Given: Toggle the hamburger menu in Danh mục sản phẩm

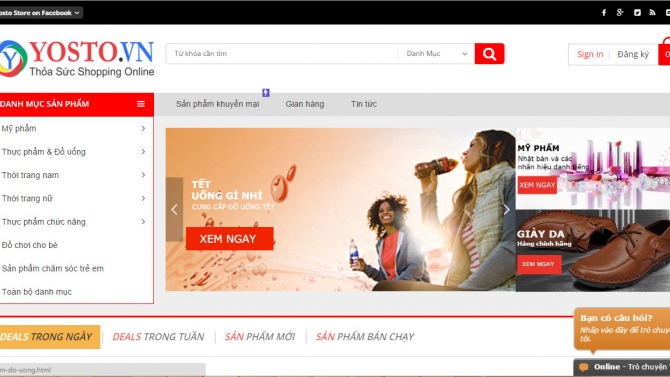Looking at the screenshot, I should [x=141, y=104].
